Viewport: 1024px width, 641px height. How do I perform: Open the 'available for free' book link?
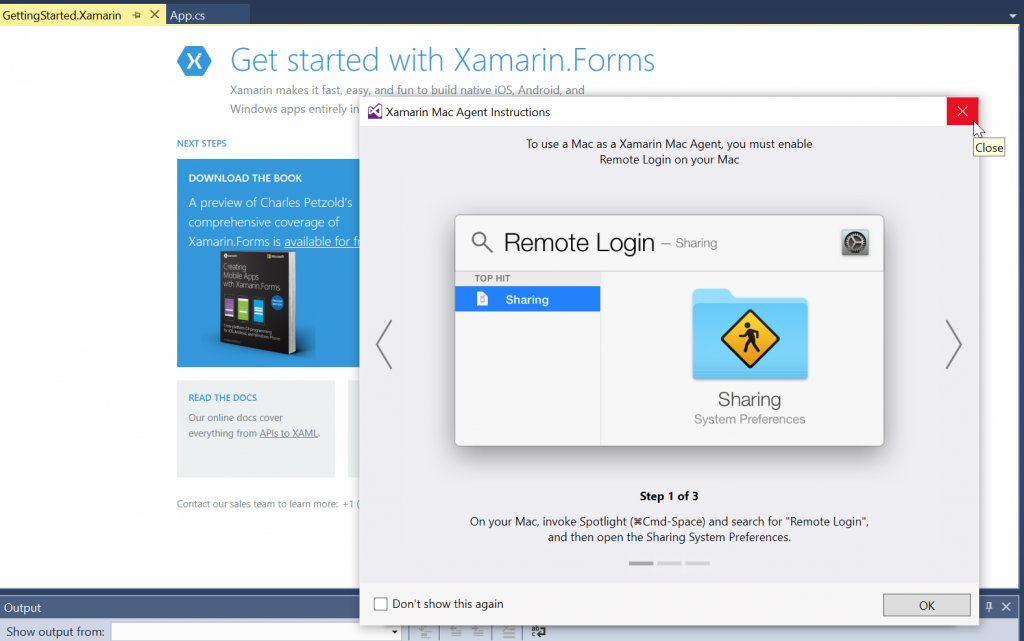coord(321,242)
